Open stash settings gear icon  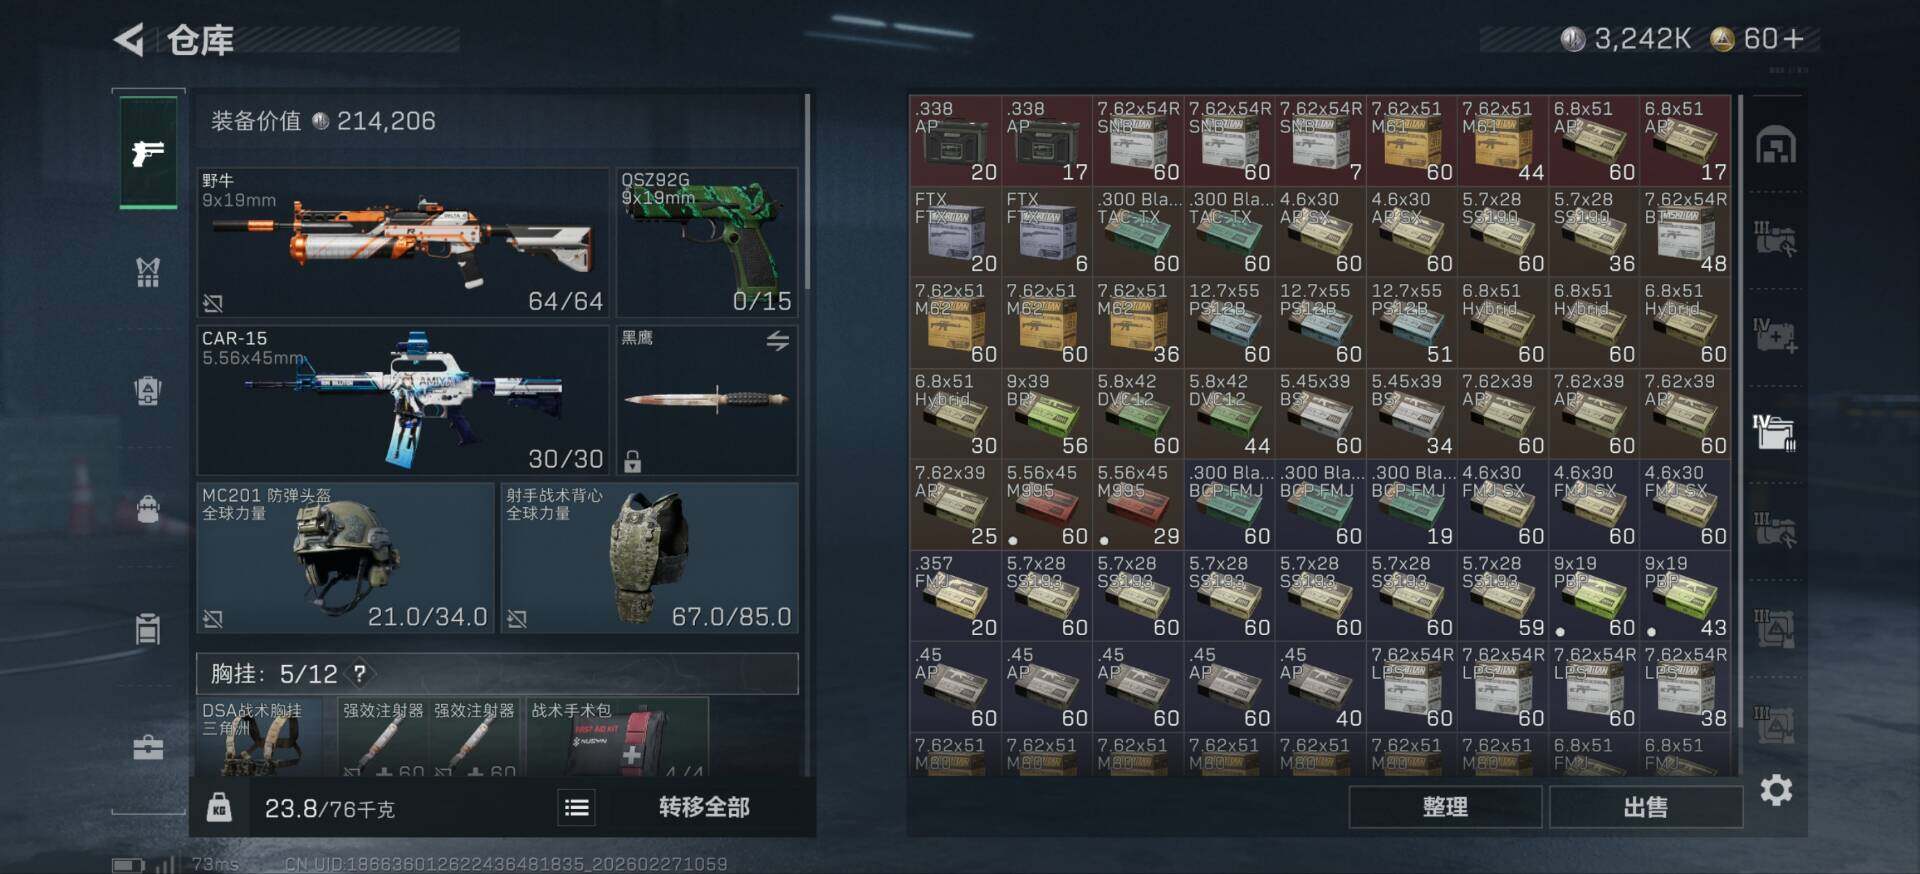click(x=1776, y=791)
